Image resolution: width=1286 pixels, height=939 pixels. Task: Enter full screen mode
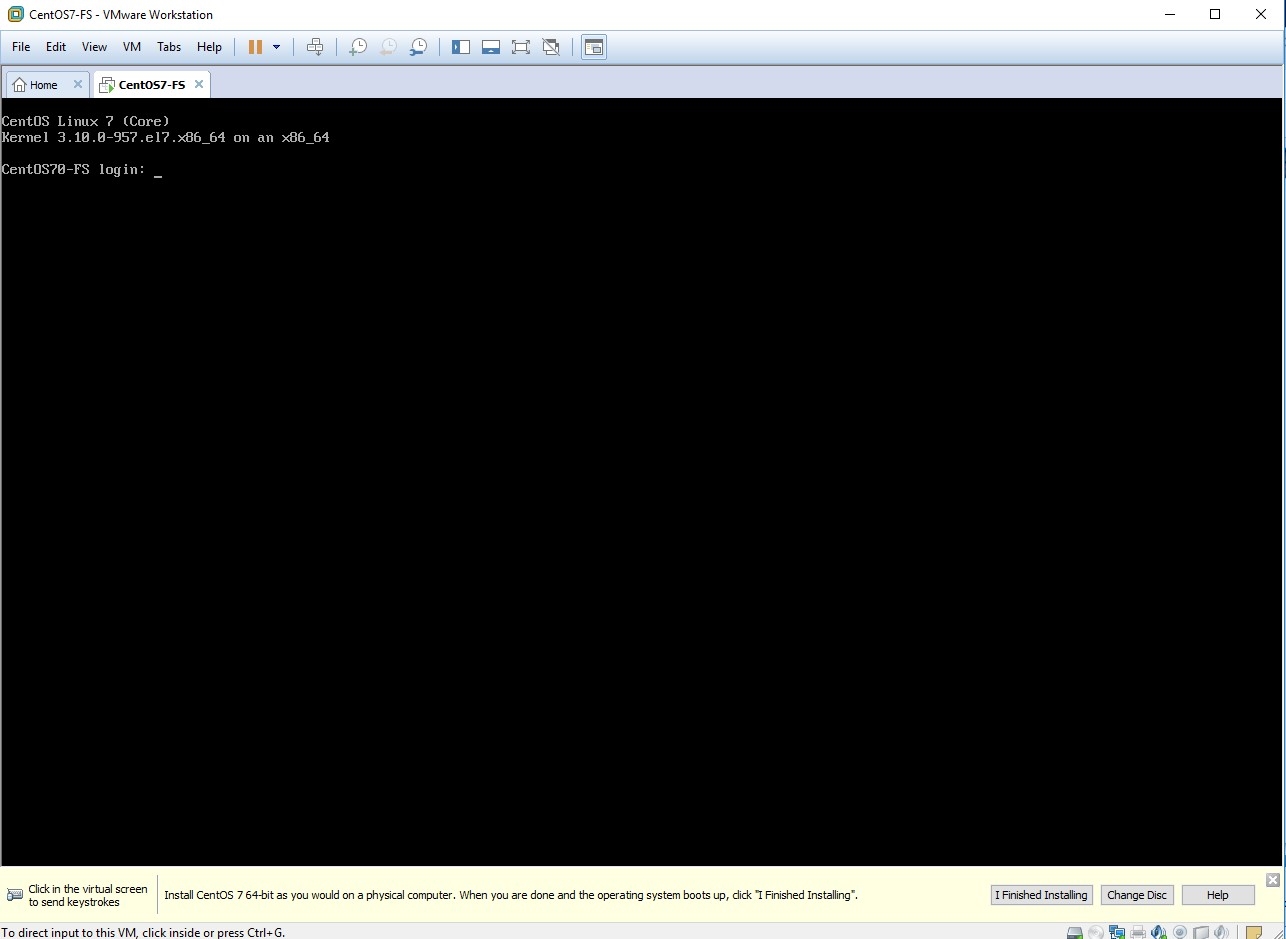520,47
